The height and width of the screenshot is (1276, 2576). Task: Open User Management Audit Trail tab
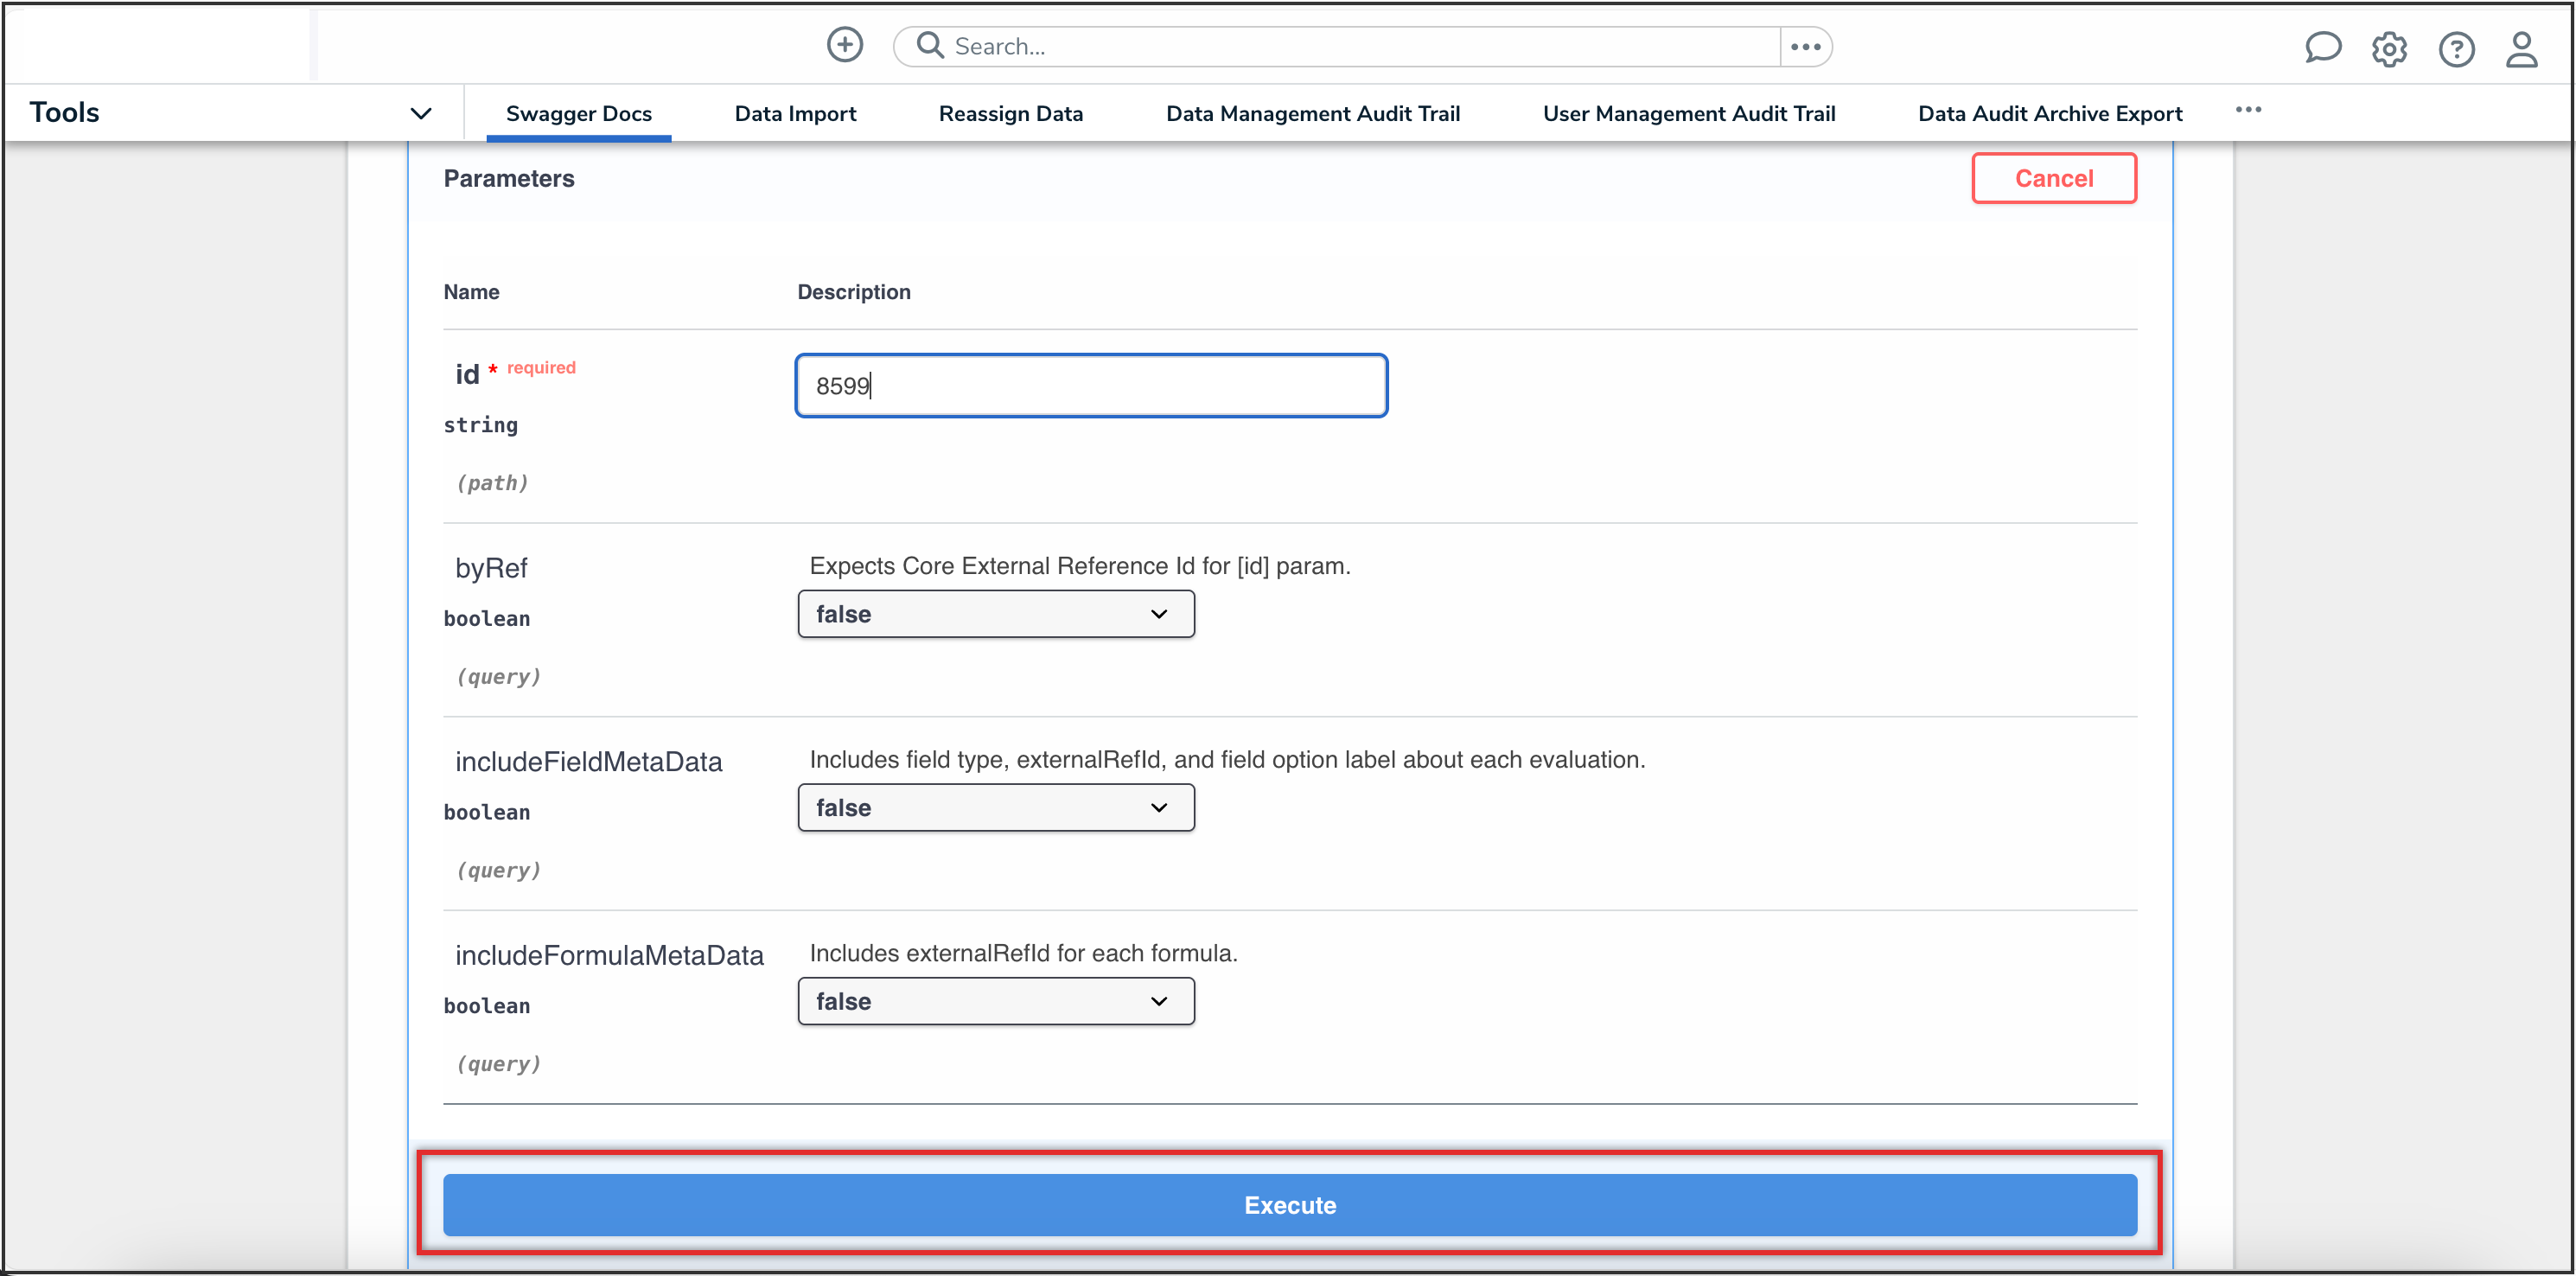[x=1688, y=114]
